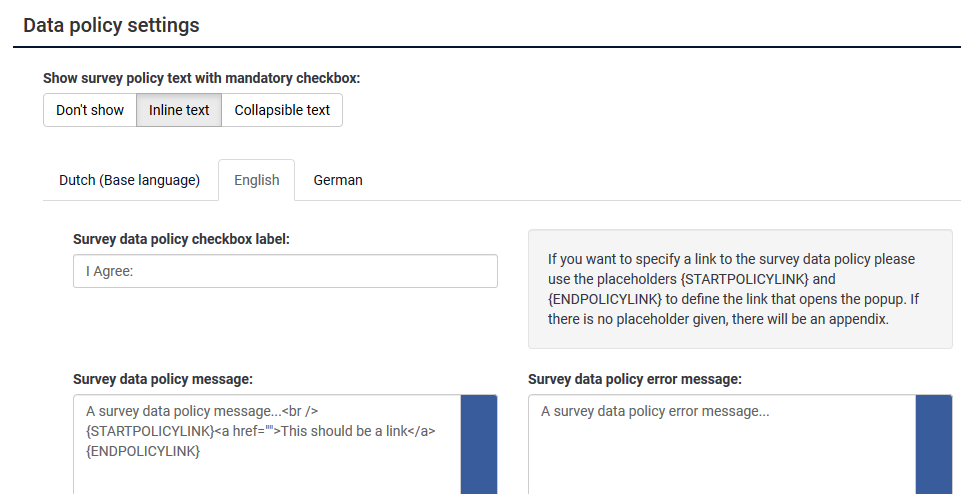Click the grey placeholder help info box
961x494 pixels.
740,289
